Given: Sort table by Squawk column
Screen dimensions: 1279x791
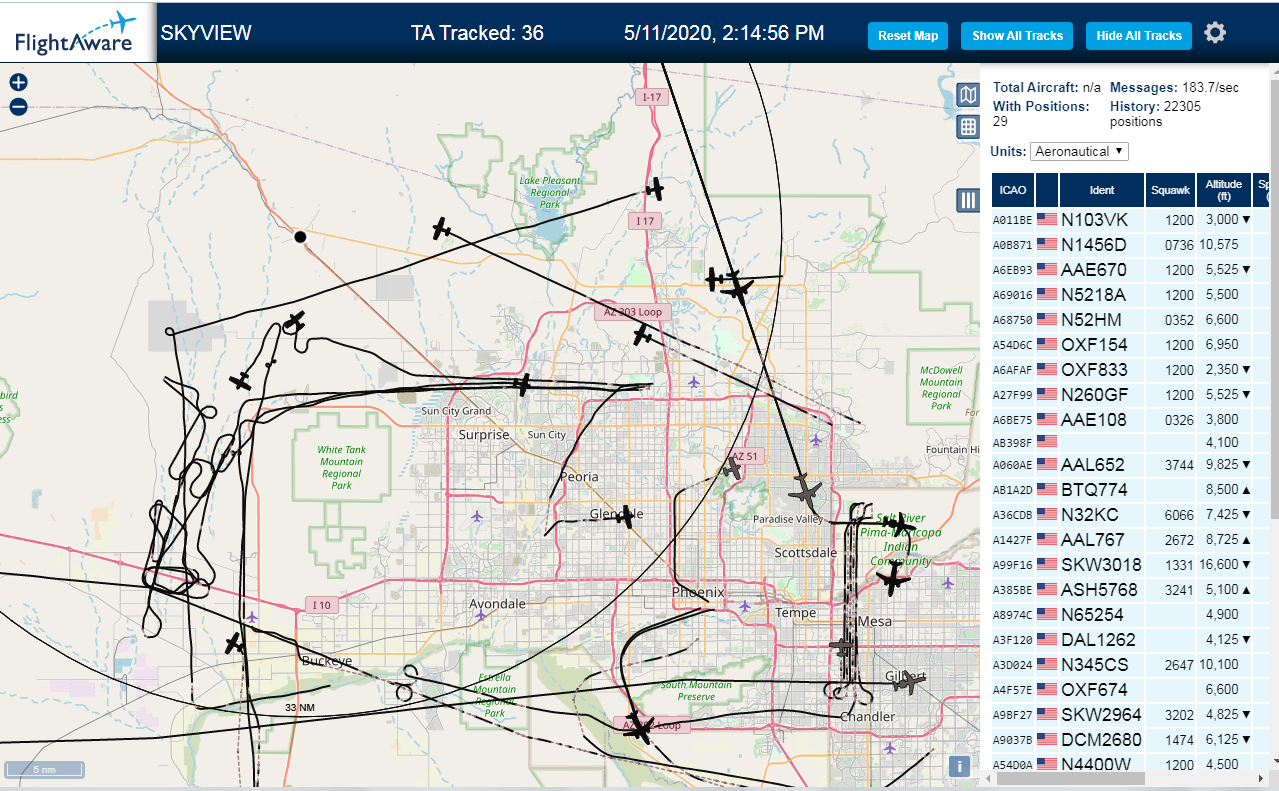Looking at the screenshot, I should pos(1170,190).
